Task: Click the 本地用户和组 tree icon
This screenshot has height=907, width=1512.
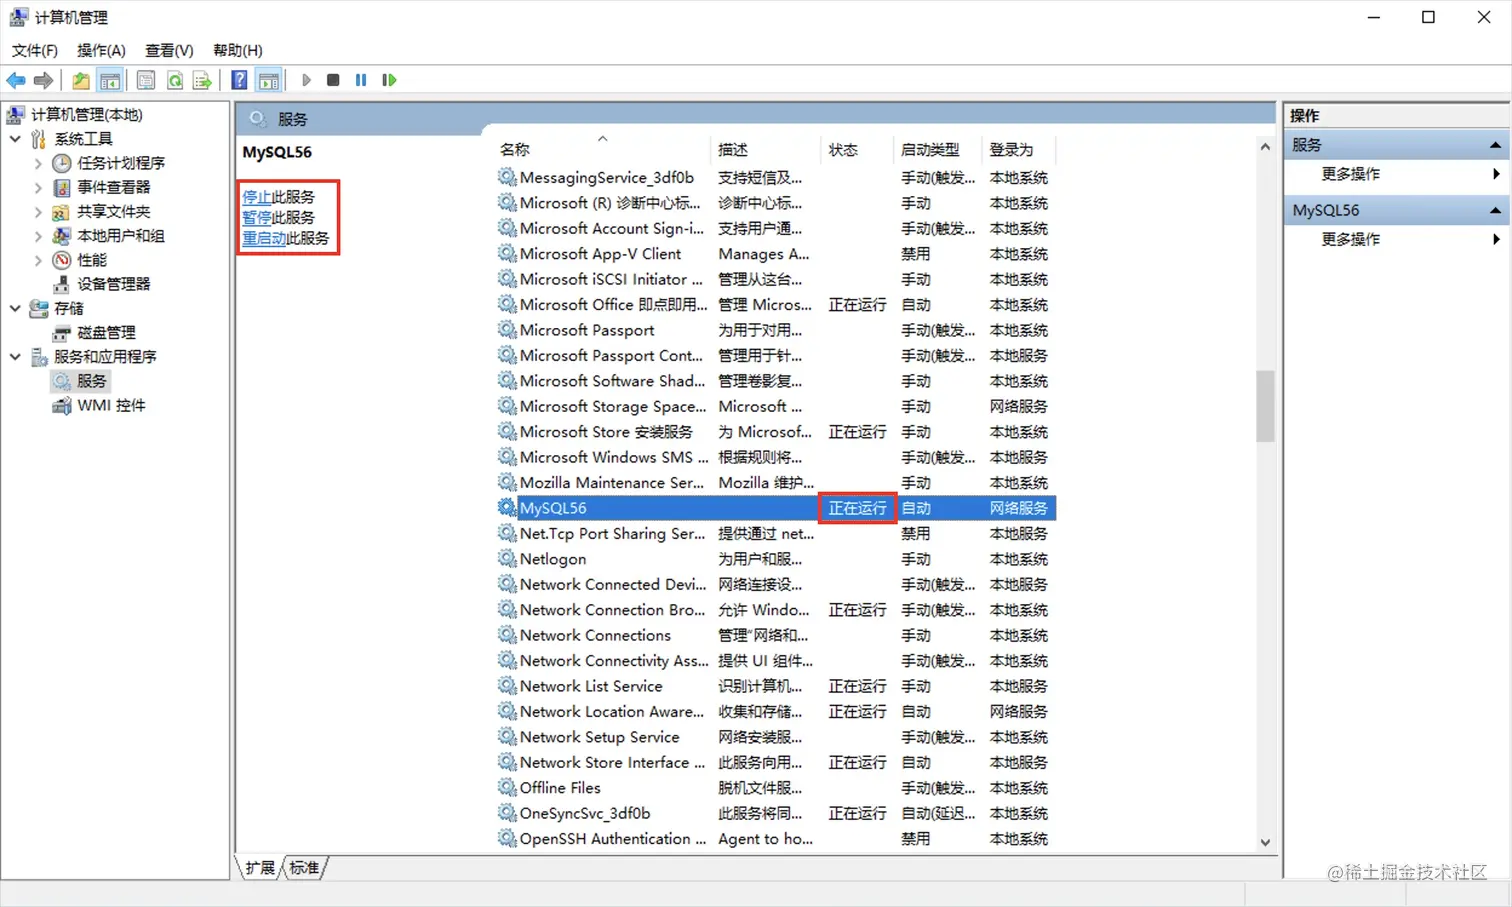Action: pos(62,236)
